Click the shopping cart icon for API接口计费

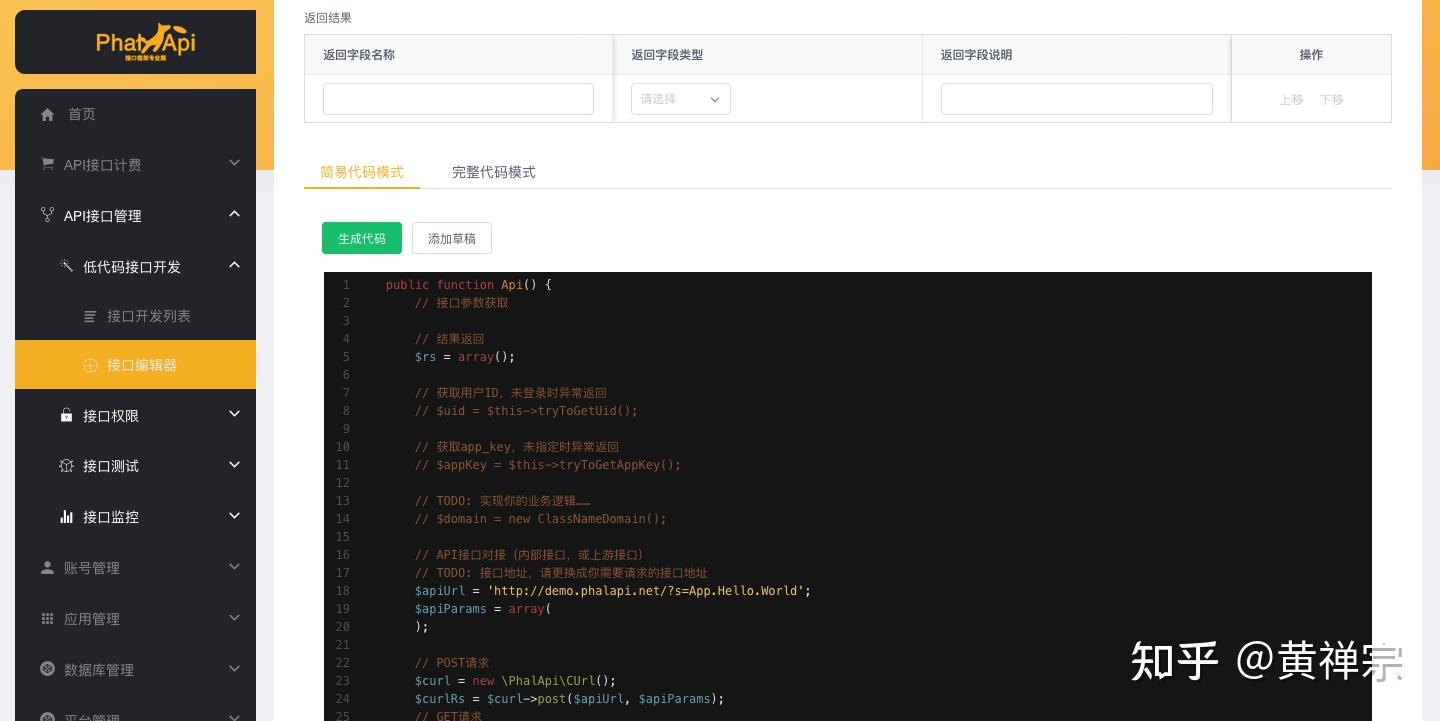point(47,164)
